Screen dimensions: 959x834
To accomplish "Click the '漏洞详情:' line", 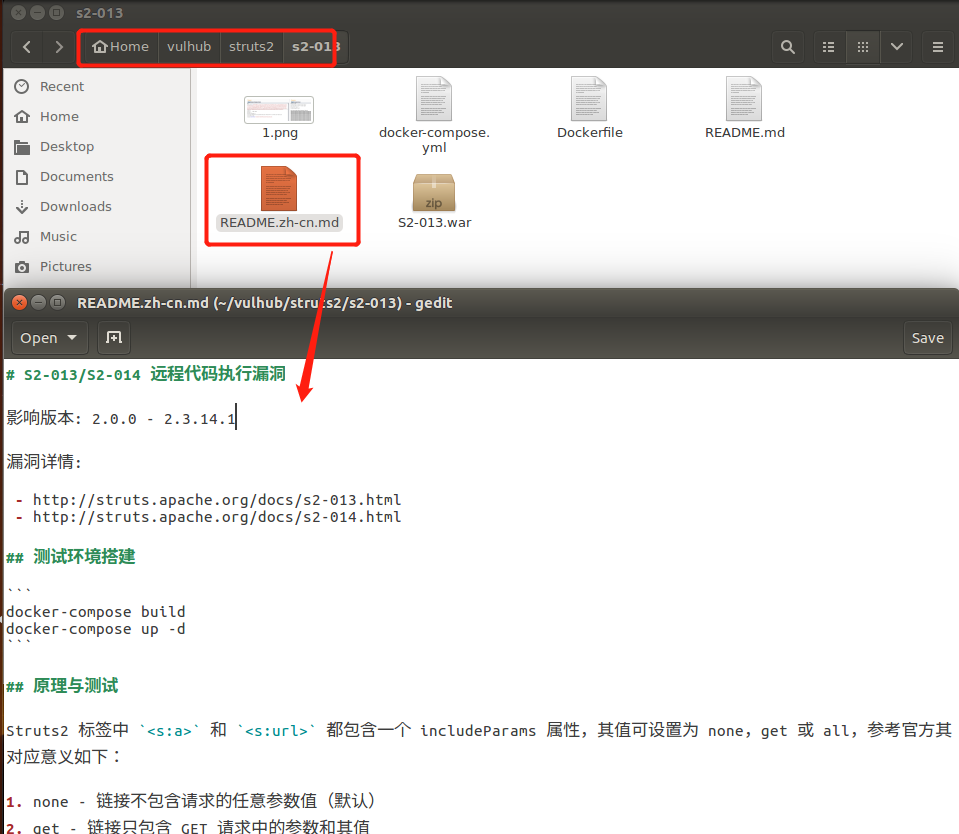I will [x=44, y=462].
